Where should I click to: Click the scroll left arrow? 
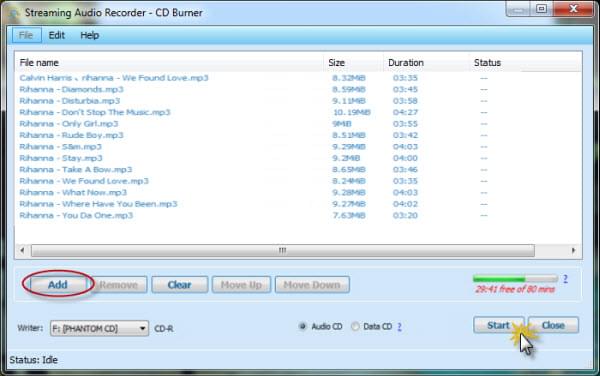tap(22, 251)
